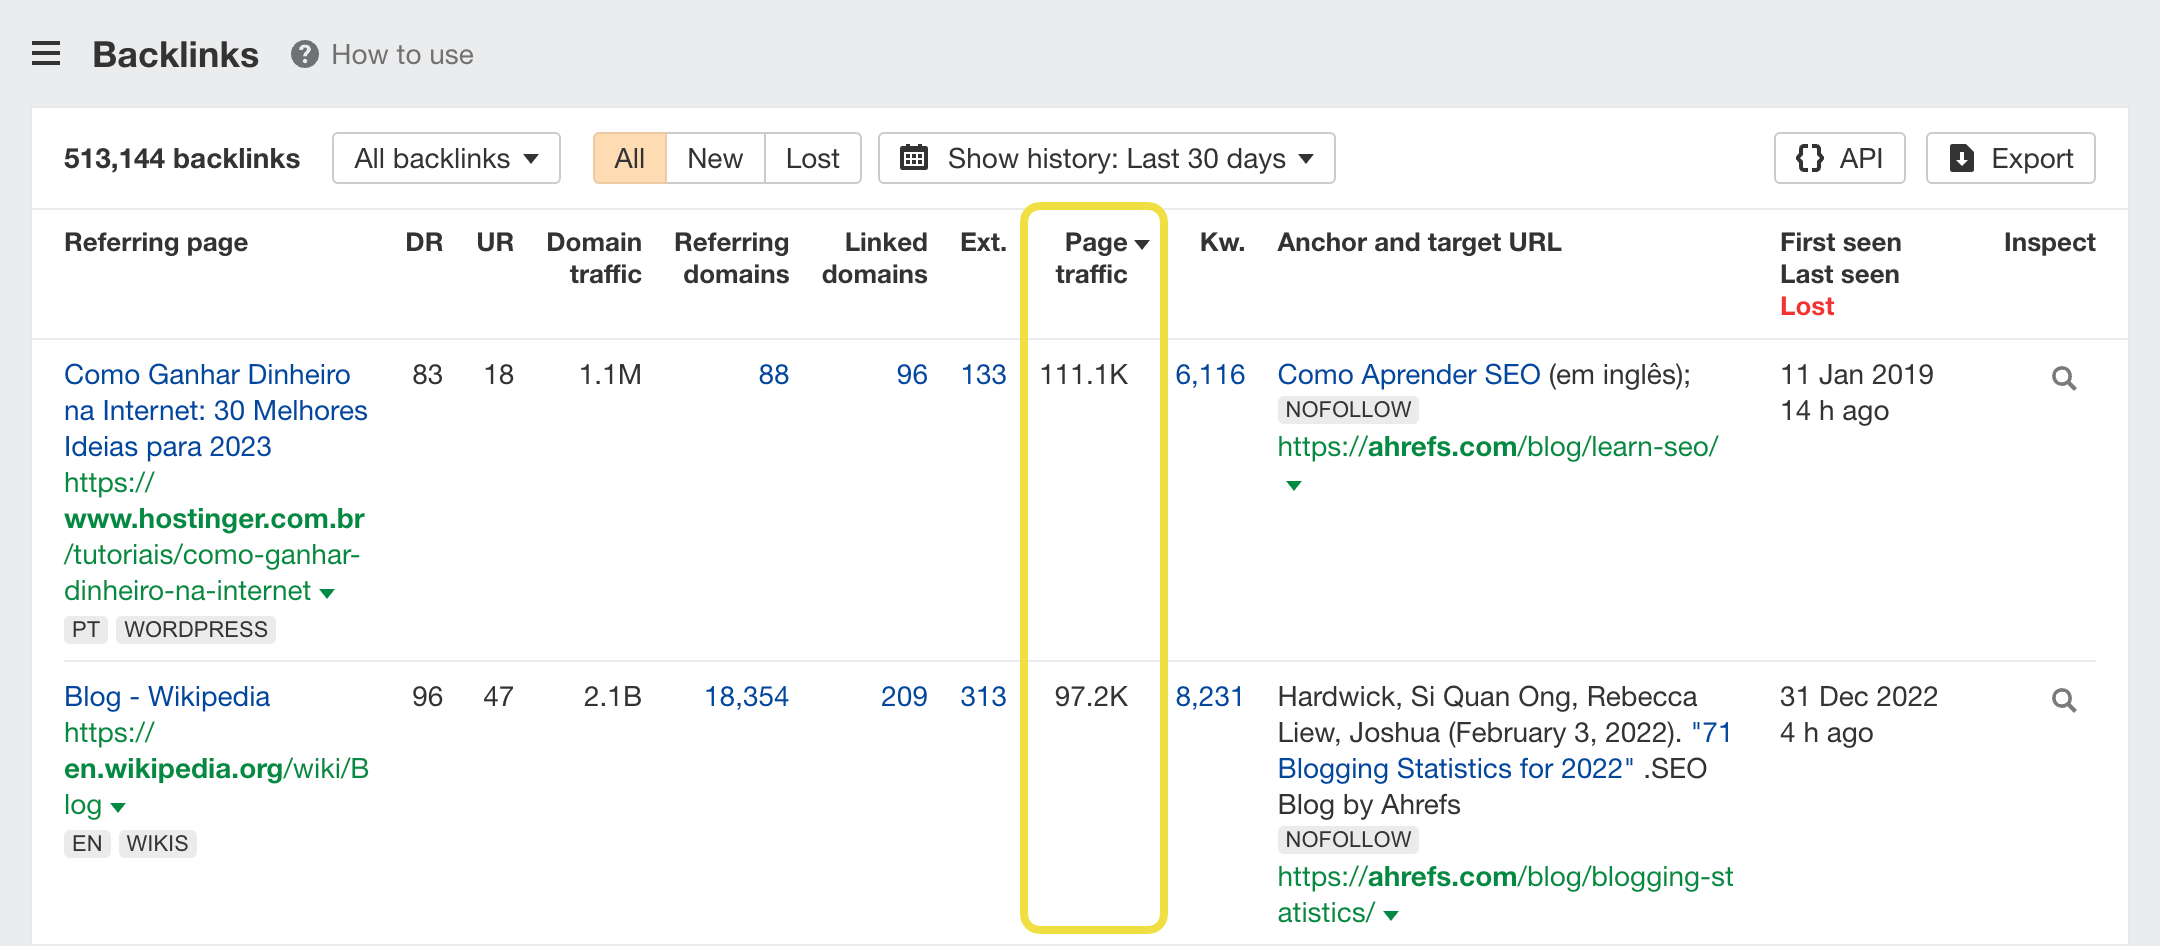2160x946 pixels.
Task: Open Show history: Last 30 days dropdown
Action: pos(1106,158)
